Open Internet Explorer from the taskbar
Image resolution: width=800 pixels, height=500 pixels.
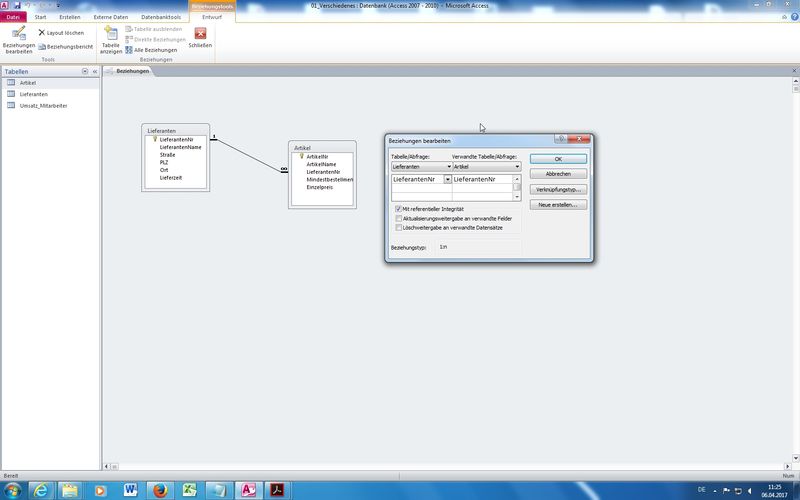coord(41,491)
